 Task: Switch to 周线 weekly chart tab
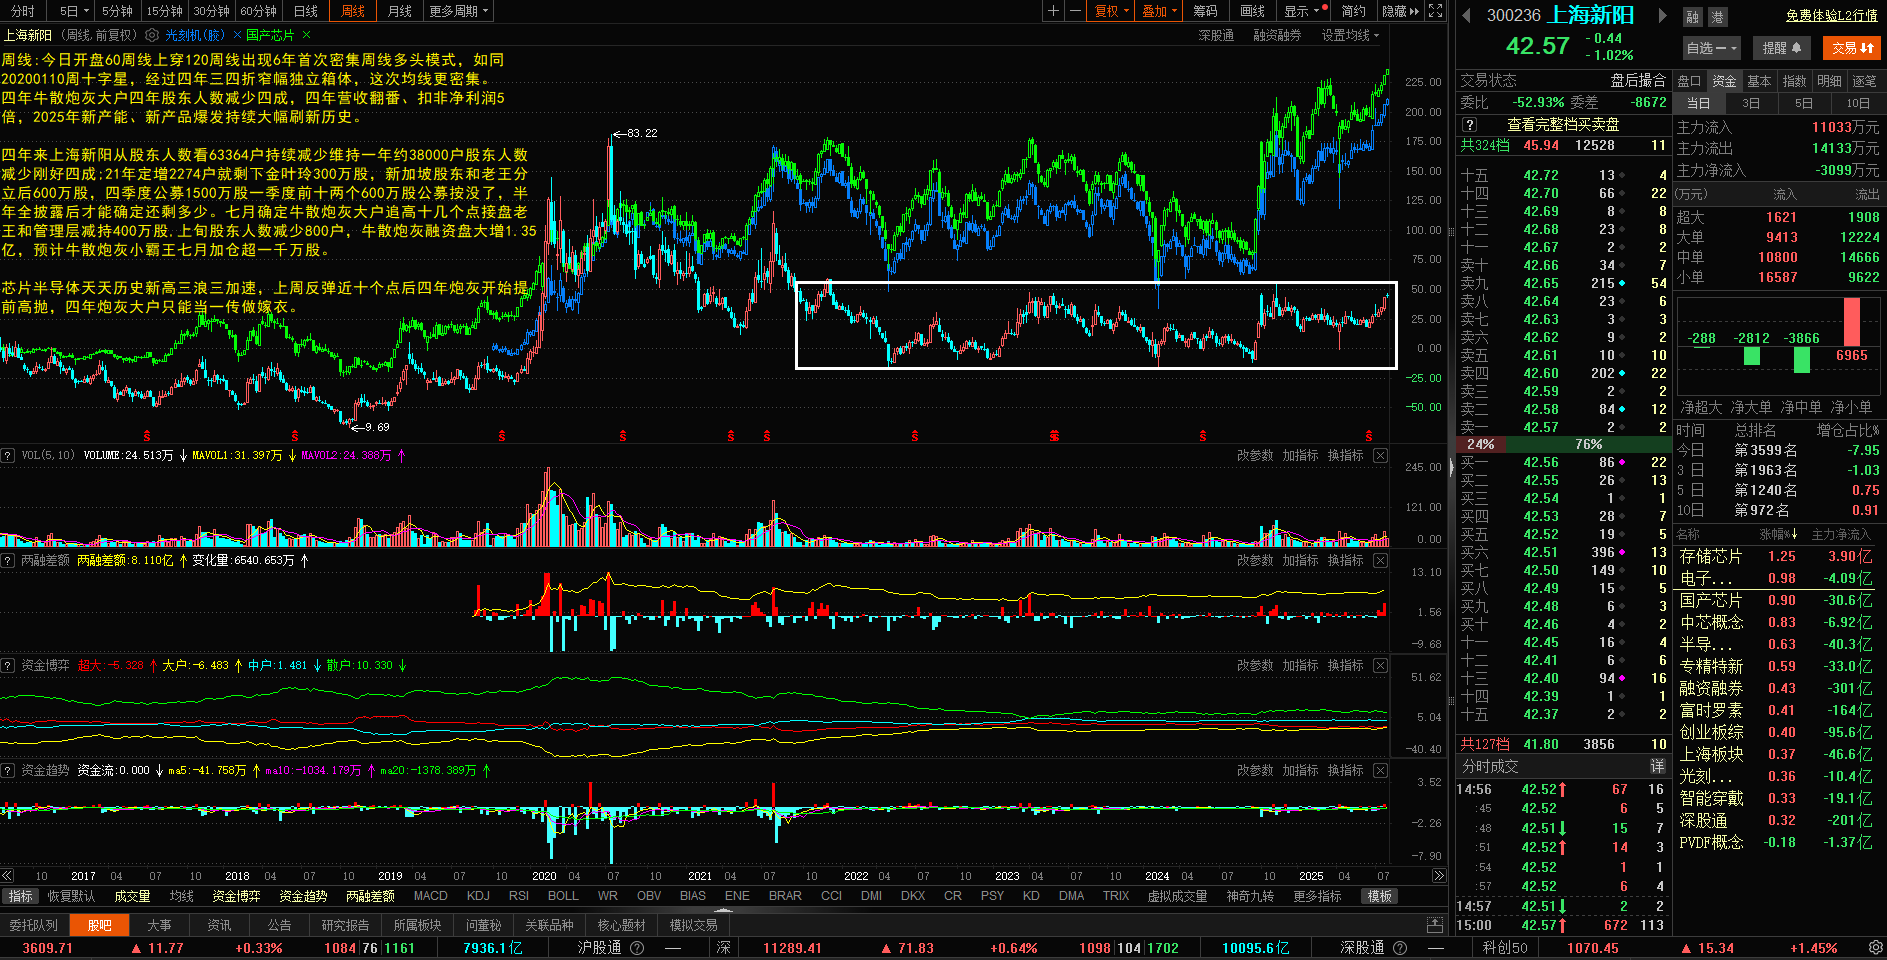pos(353,11)
